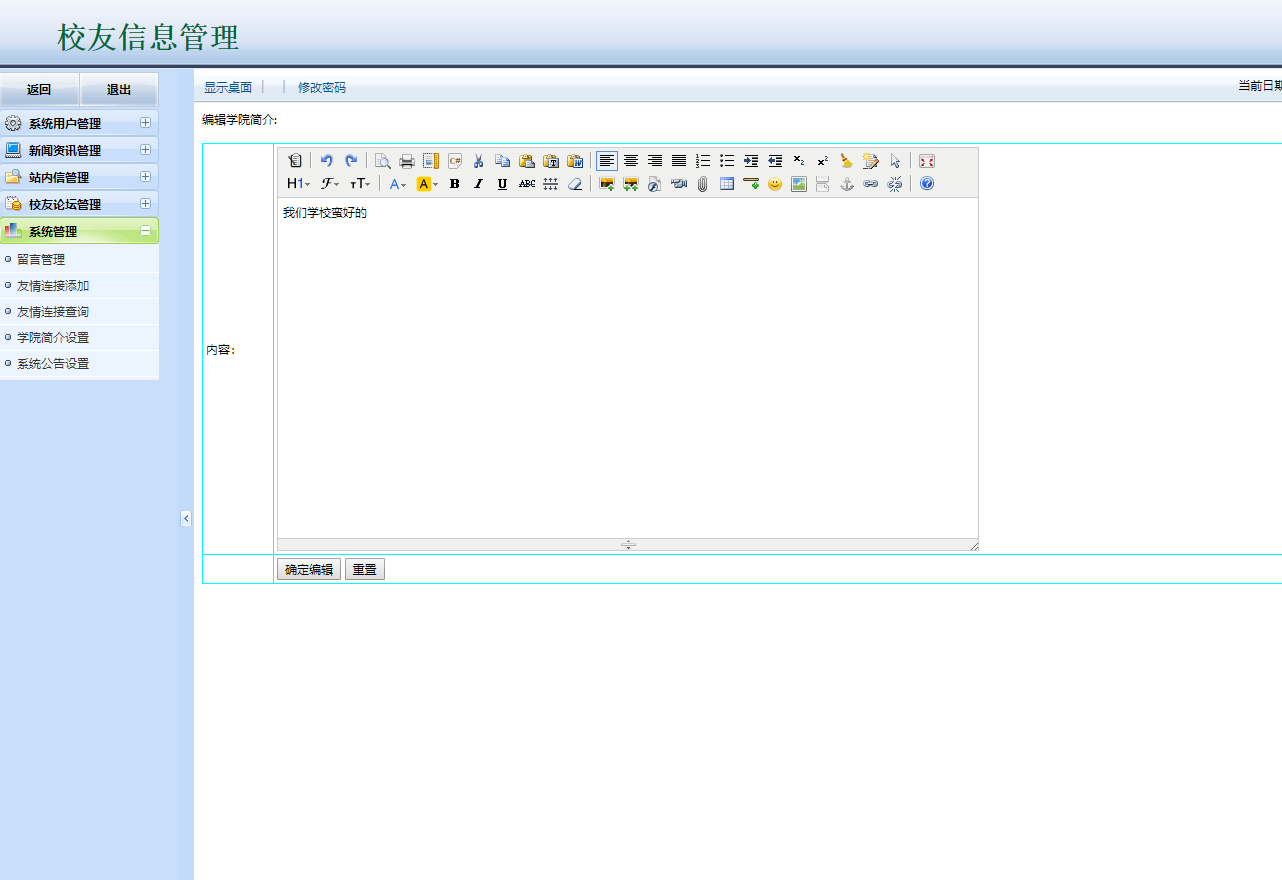
Task: Click the 确定编辑 button
Action: click(309, 570)
